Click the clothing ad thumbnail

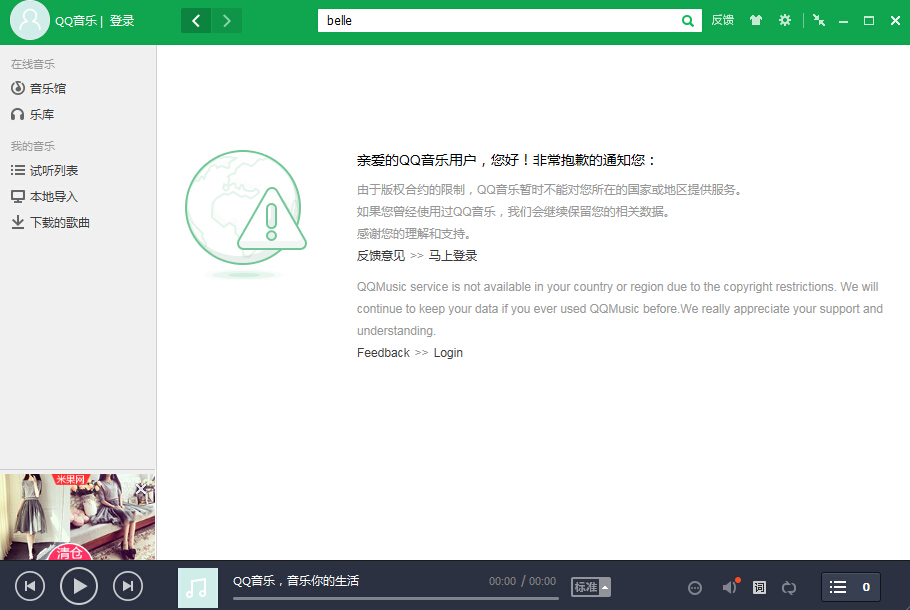coord(78,517)
